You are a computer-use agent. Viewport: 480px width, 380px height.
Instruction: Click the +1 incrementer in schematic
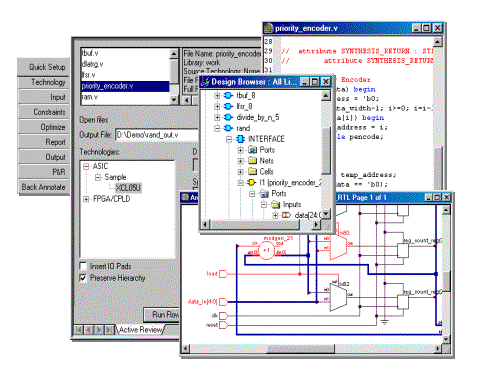266,251
